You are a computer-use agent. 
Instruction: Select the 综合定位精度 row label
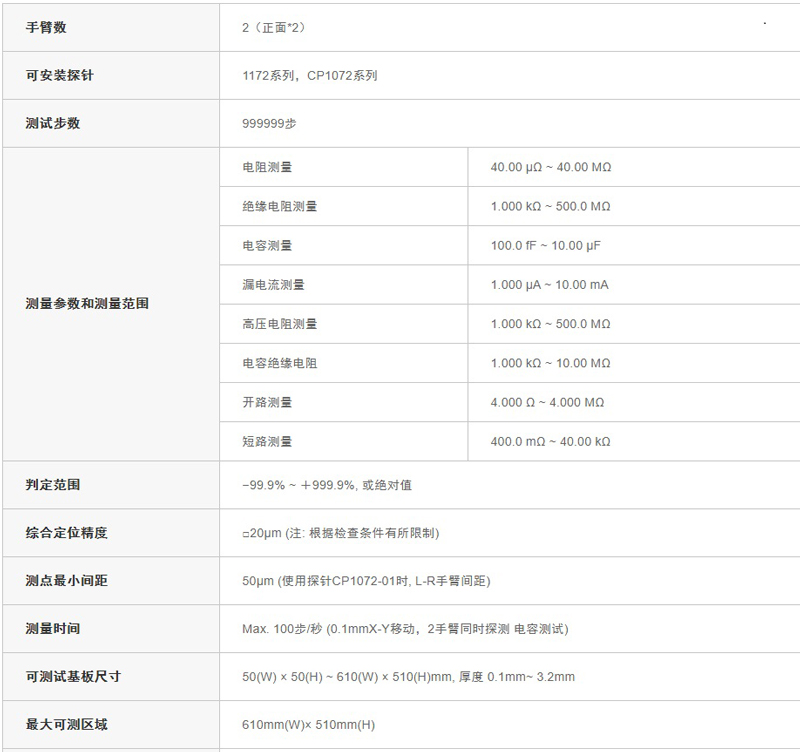pos(66,533)
